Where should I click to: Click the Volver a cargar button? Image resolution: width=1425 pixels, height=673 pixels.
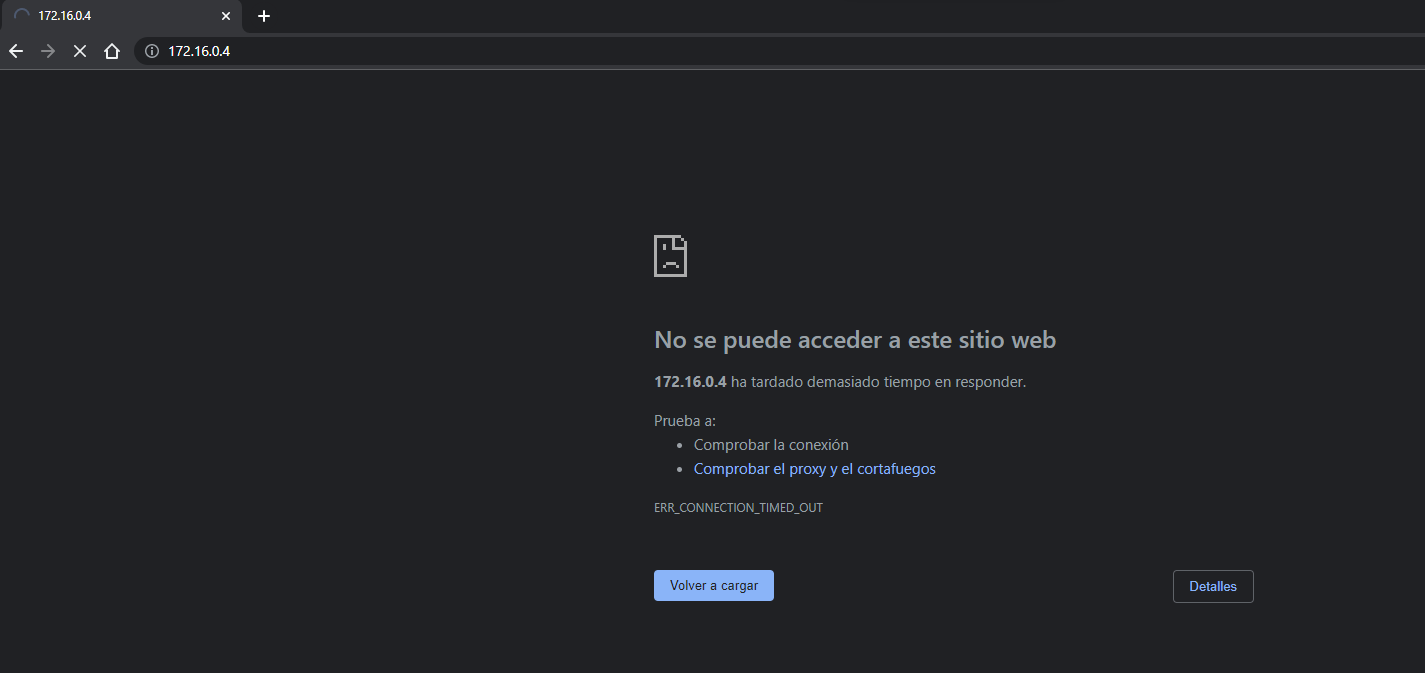point(714,586)
